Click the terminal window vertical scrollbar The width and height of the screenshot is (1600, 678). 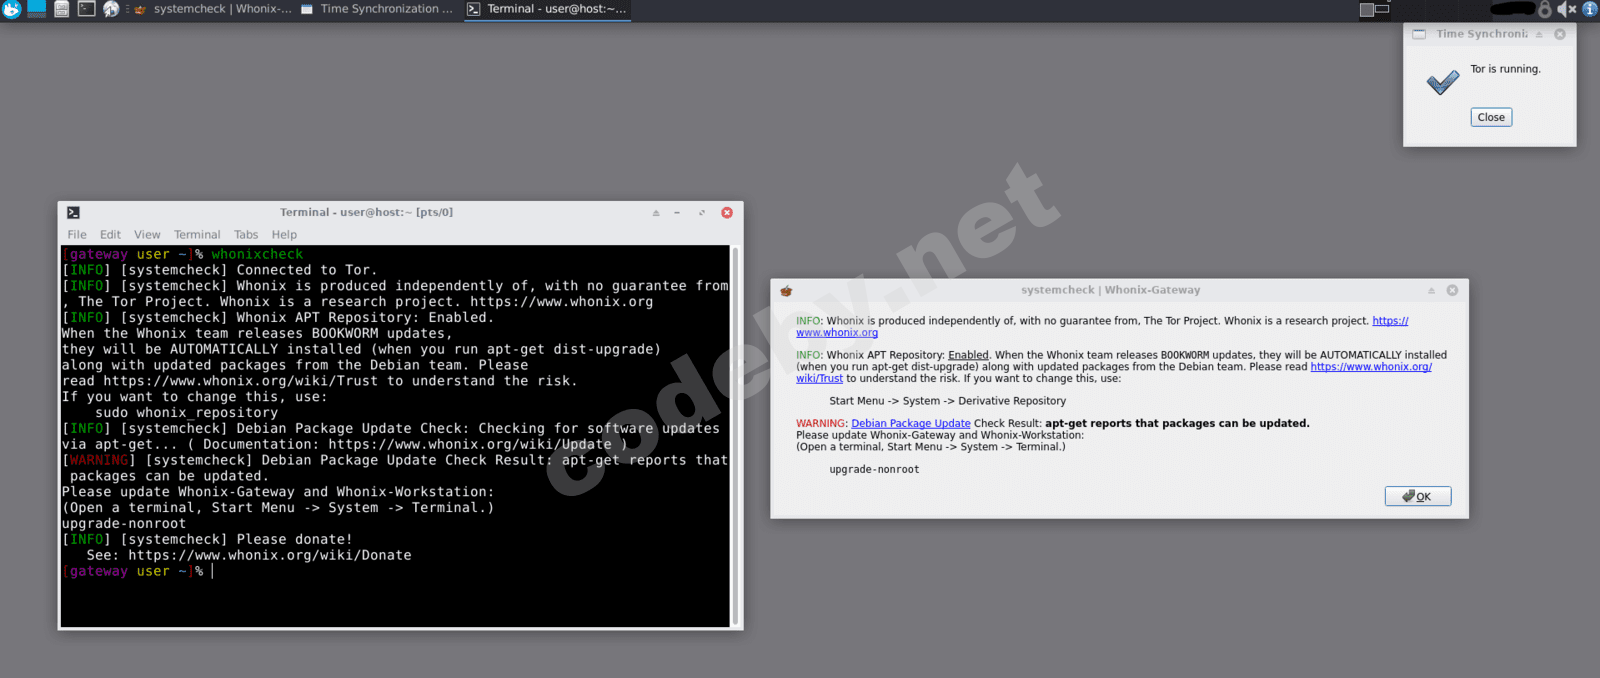click(x=735, y=436)
